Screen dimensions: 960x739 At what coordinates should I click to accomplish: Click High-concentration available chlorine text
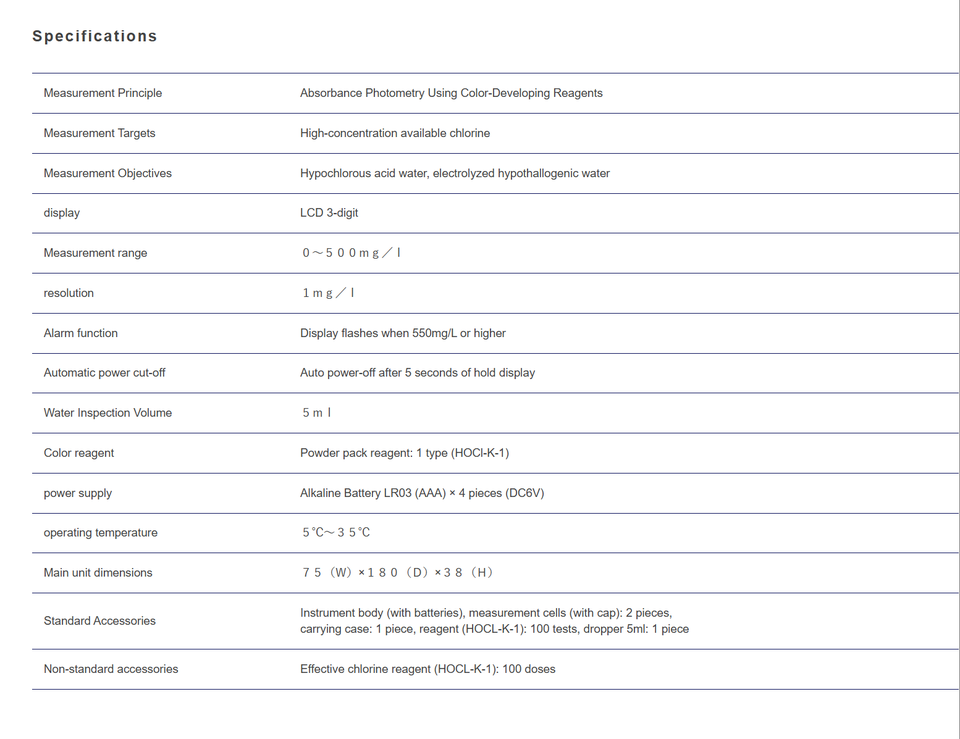(x=395, y=133)
